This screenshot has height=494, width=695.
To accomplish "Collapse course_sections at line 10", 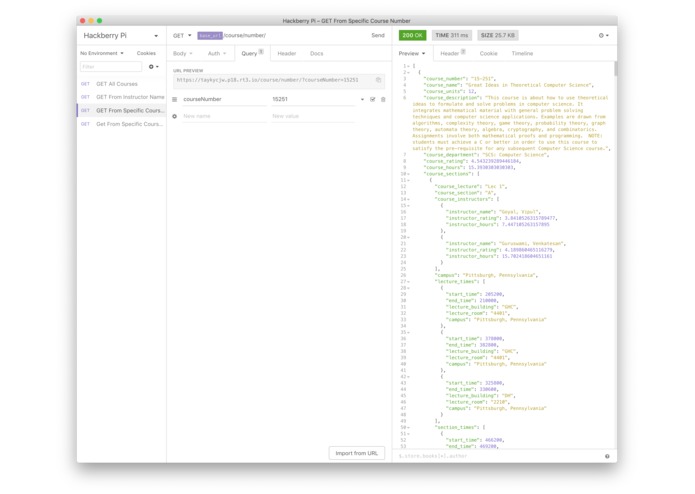I will point(408,174).
